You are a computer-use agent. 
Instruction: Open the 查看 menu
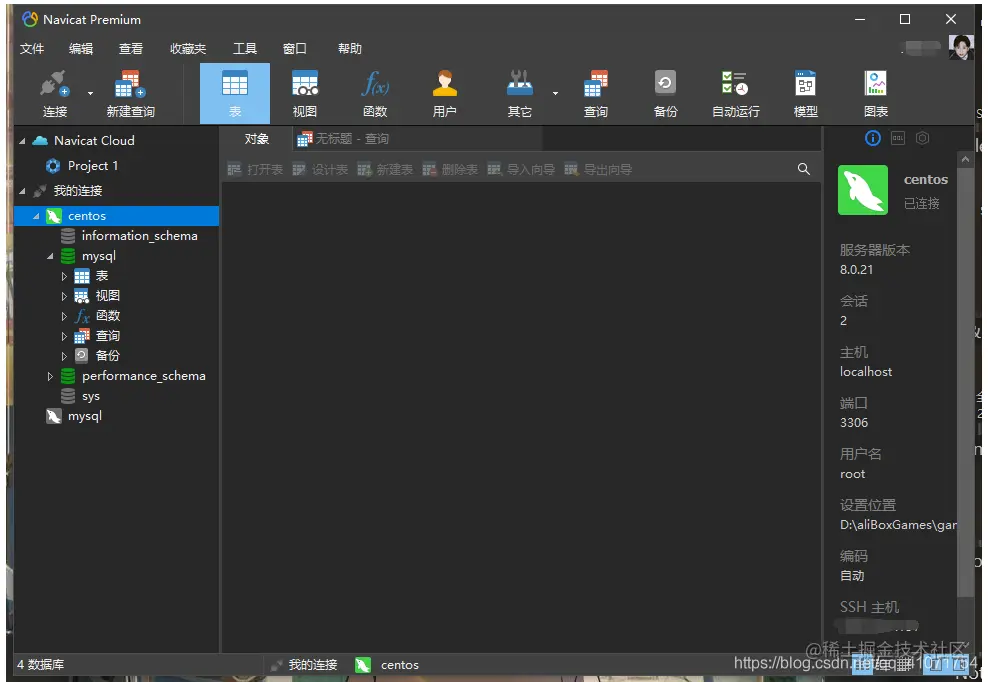130,49
